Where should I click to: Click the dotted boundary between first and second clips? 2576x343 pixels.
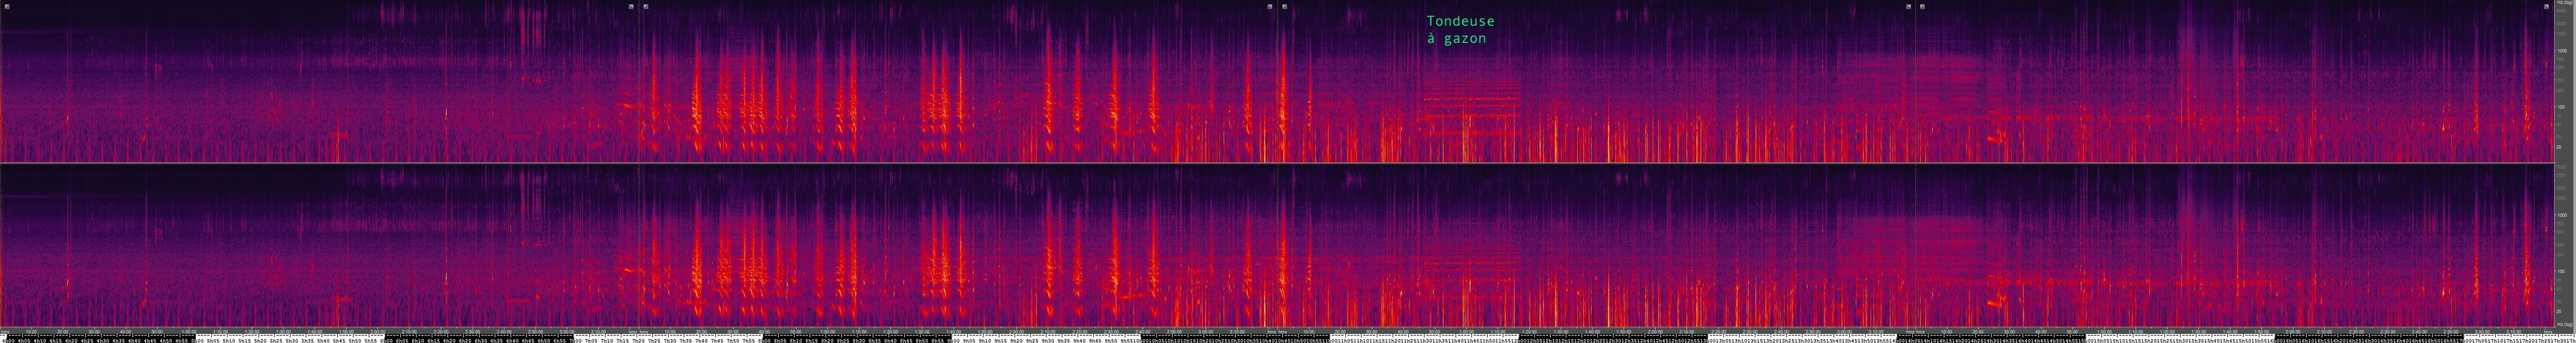639,80
